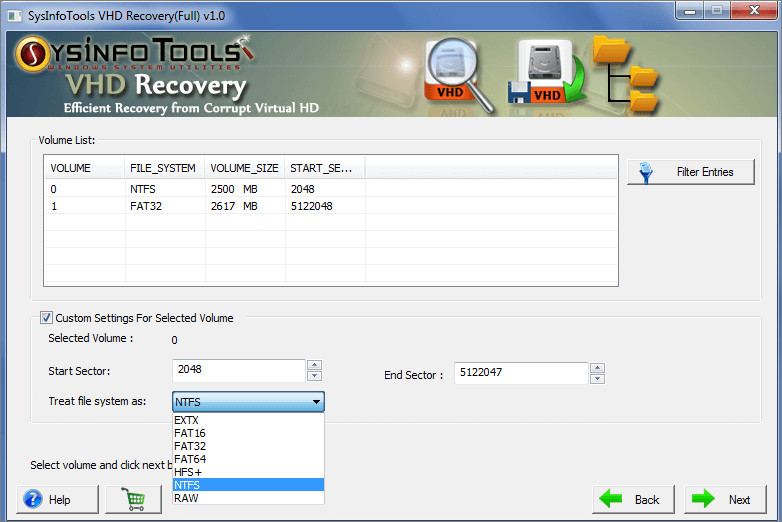
Task: Select volume 1 row in the list
Action: [x=331, y=206]
